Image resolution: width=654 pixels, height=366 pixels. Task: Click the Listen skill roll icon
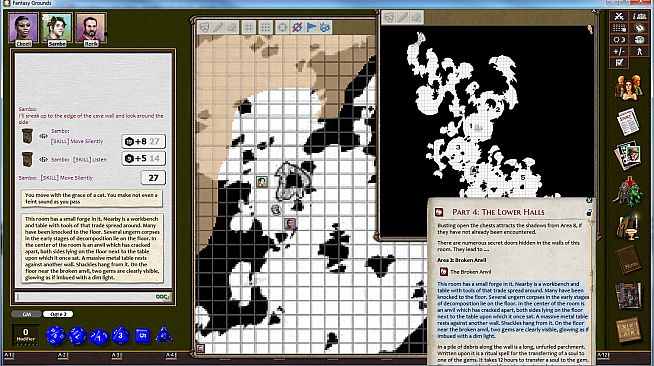click(27, 159)
